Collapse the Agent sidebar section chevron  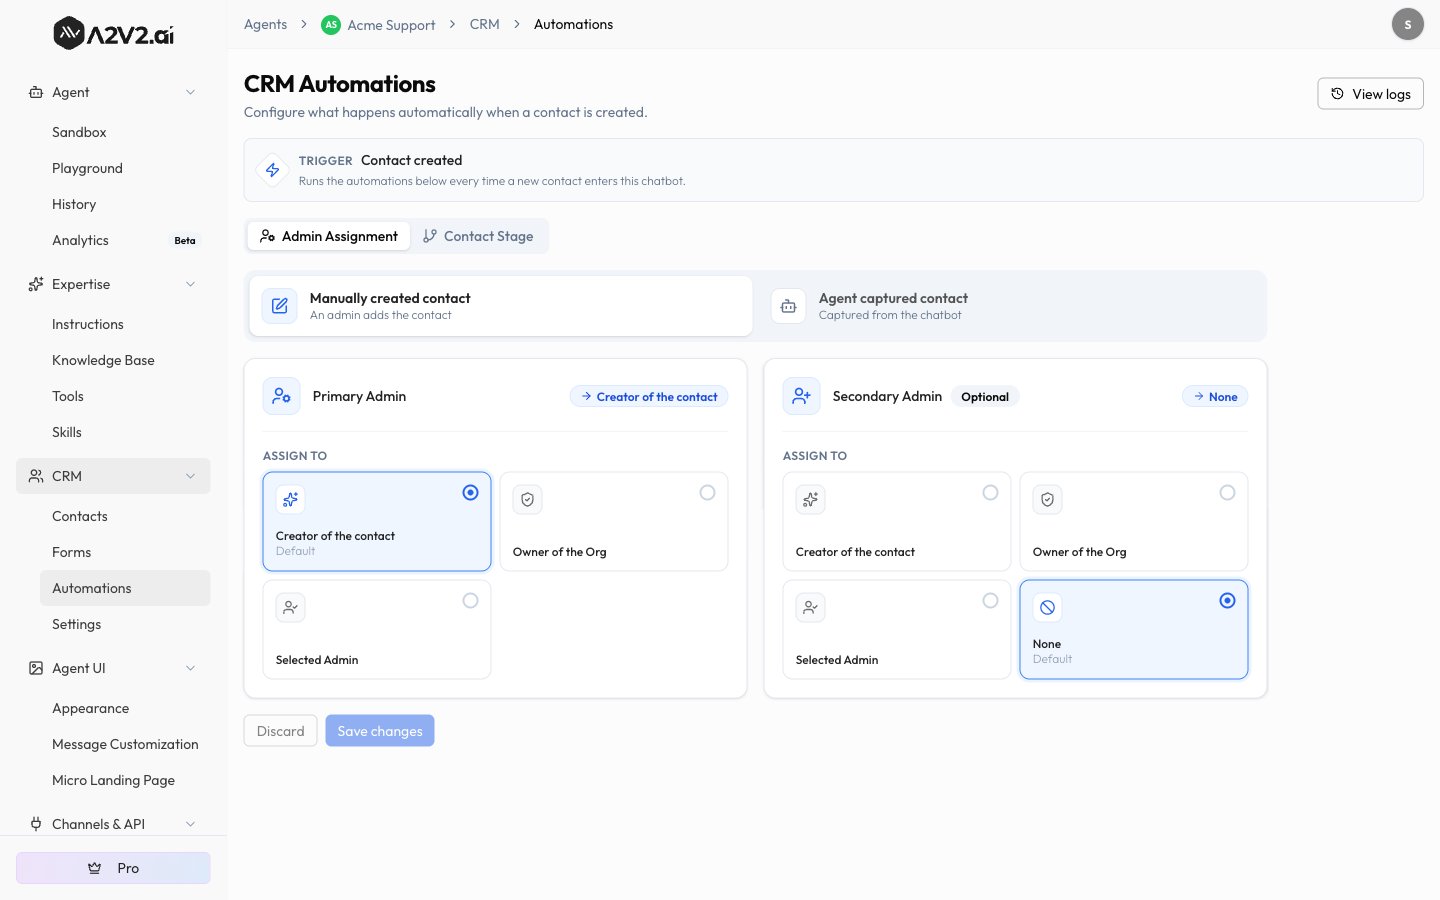[x=190, y=92]
